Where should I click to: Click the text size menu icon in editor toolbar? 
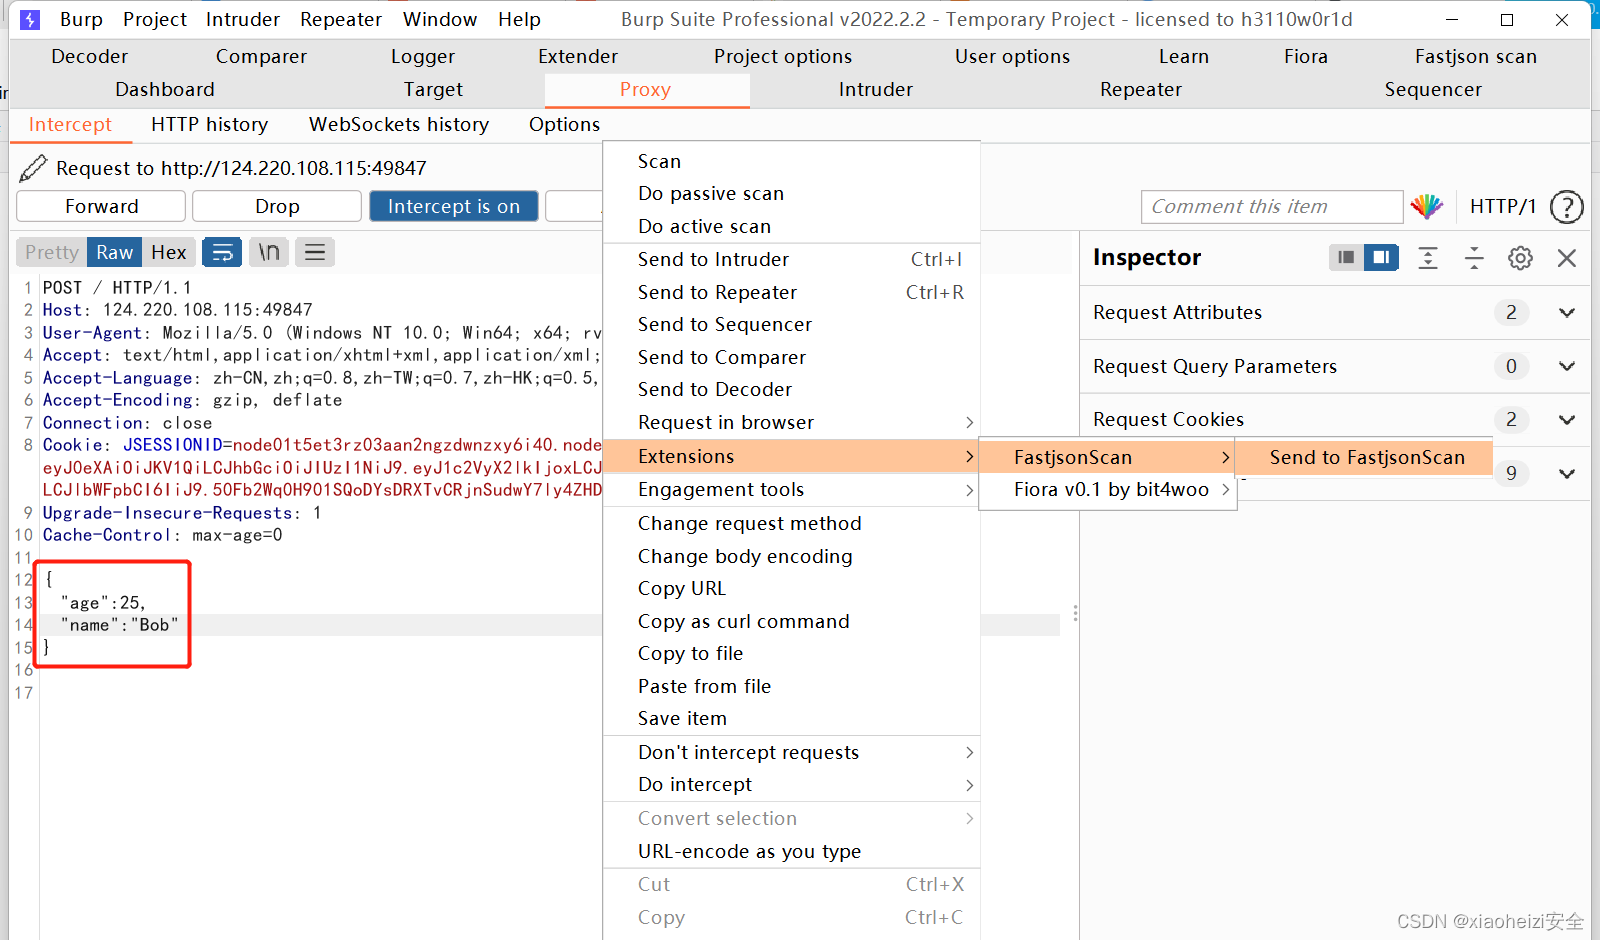pyautogui.click(x=314, y=252)
